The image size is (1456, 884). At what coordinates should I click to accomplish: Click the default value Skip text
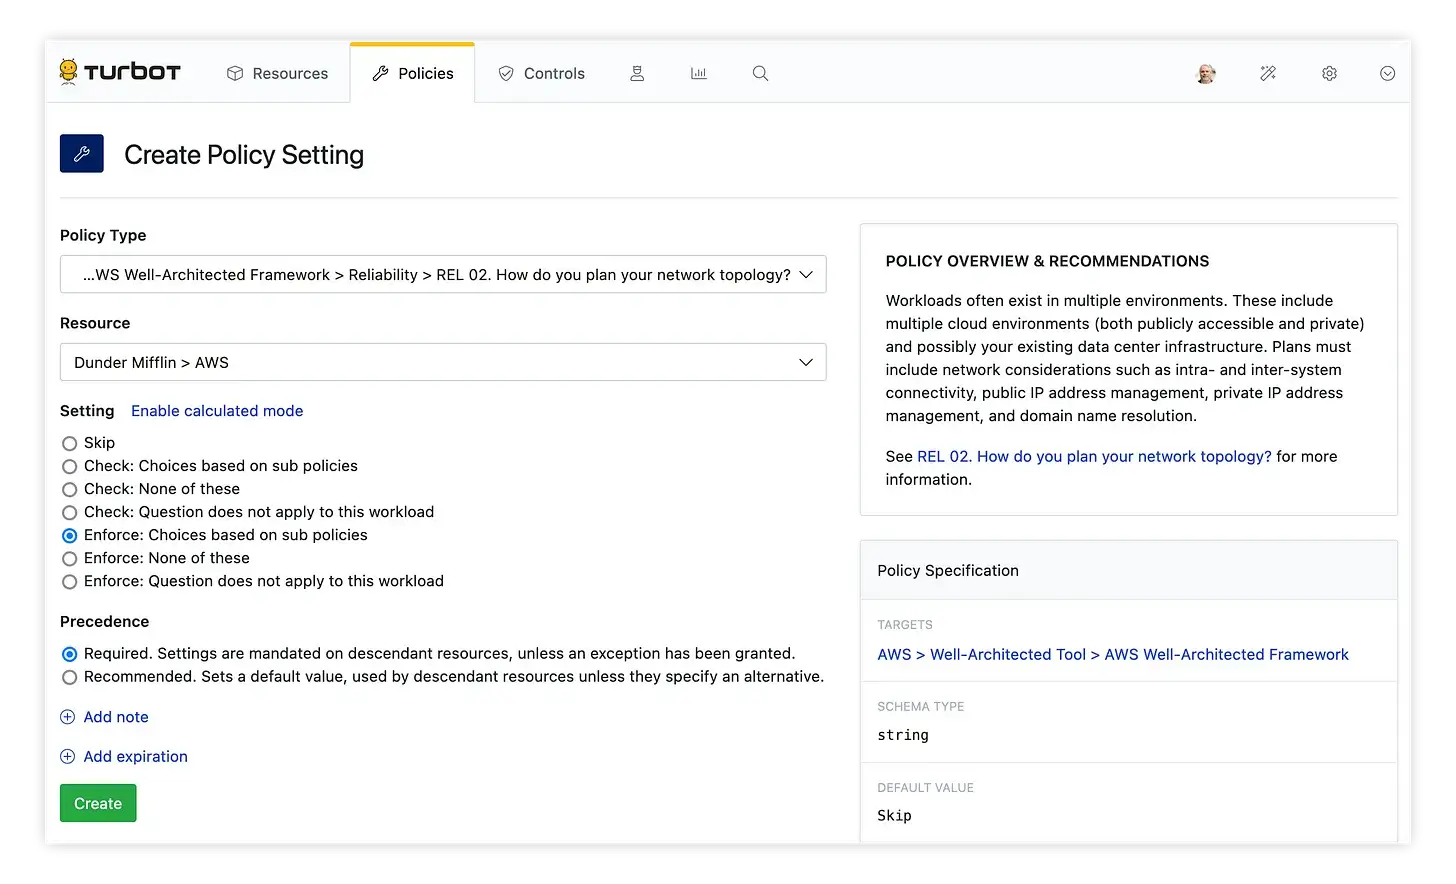click(x=894, y=816)
